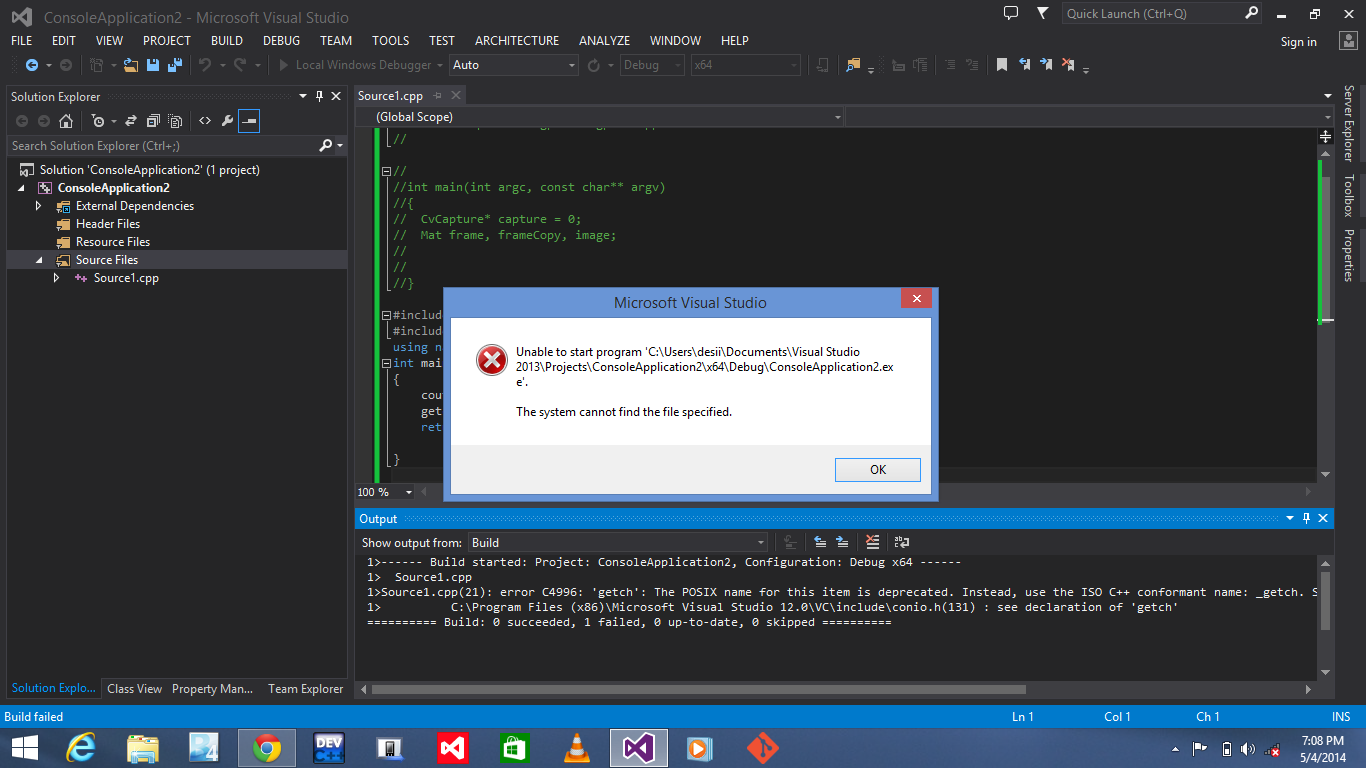Click the account avatar icon near Sign in
1366x768 pixels.
point(1348,41)
